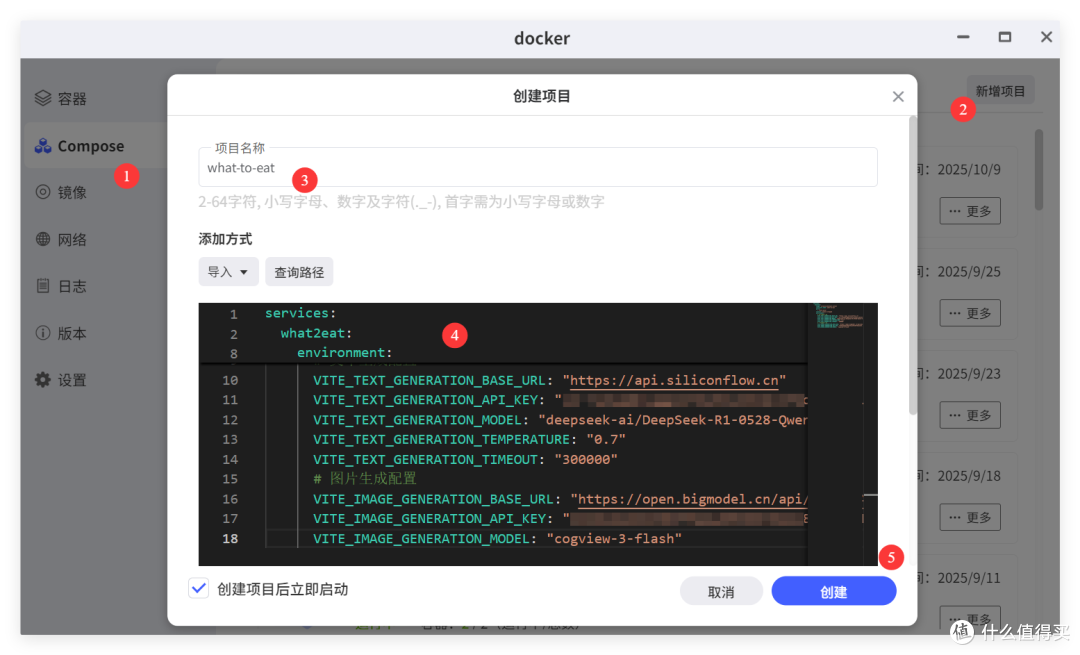Click the 取消 cancel button
Screen dimensions: 1080x655
coord(721,591)
